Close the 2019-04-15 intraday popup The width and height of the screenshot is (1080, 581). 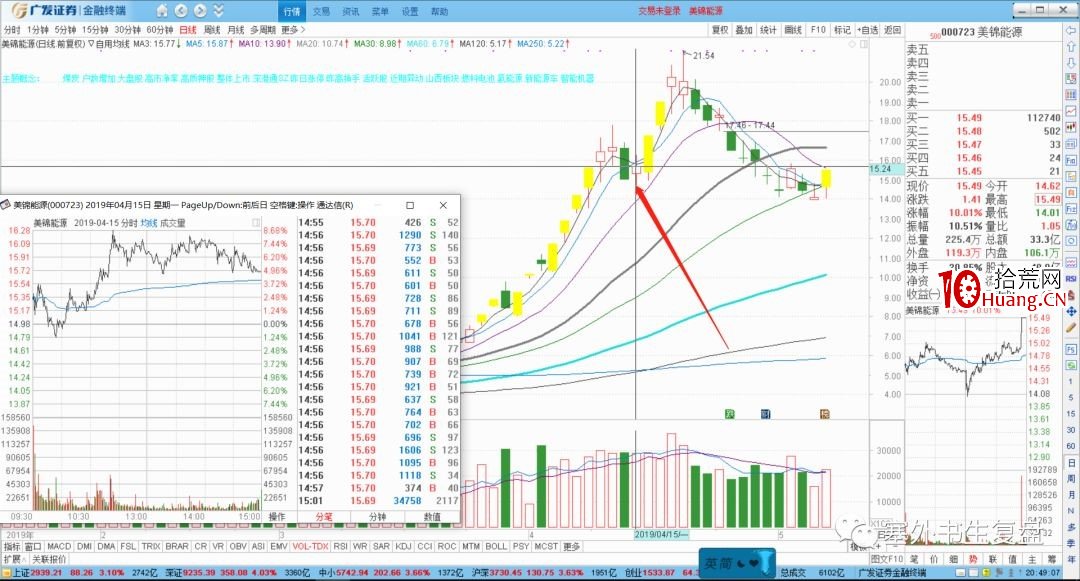pos(443,205)
